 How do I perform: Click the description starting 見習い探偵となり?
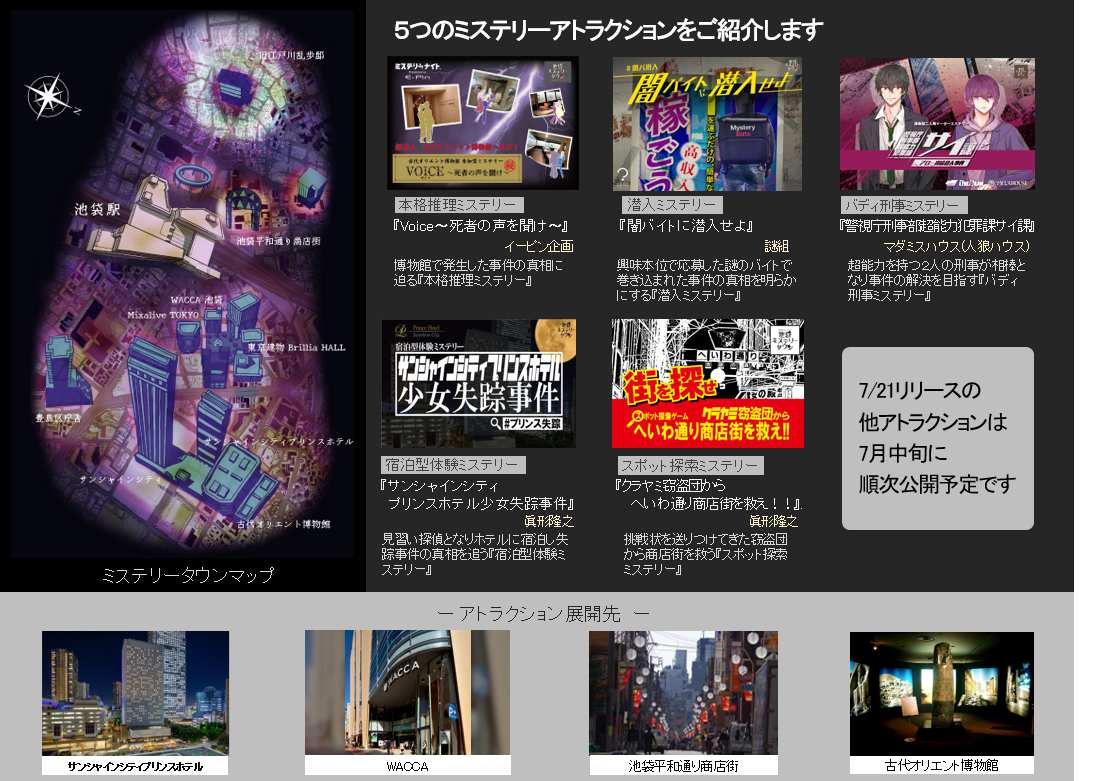[x=475, y=554]
